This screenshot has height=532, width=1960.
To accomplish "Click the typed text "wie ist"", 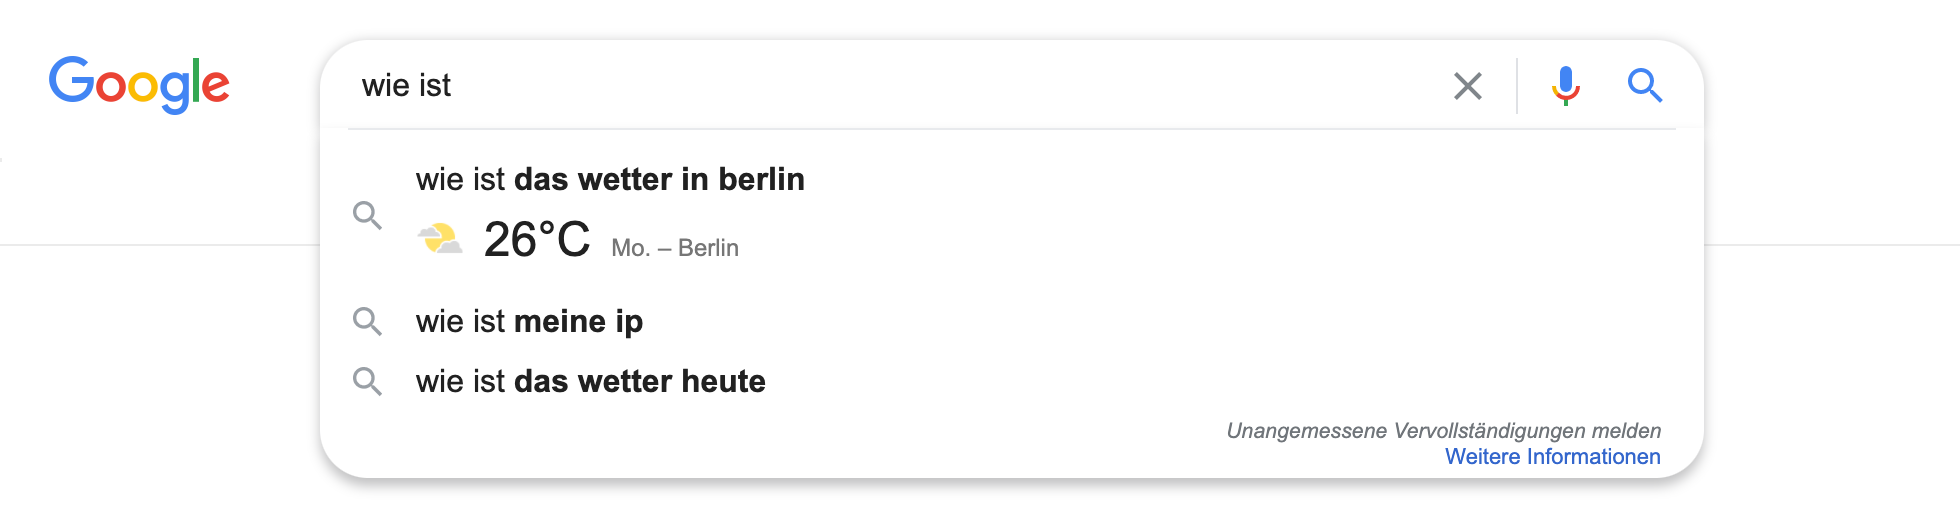I will [x=406, y=86].
